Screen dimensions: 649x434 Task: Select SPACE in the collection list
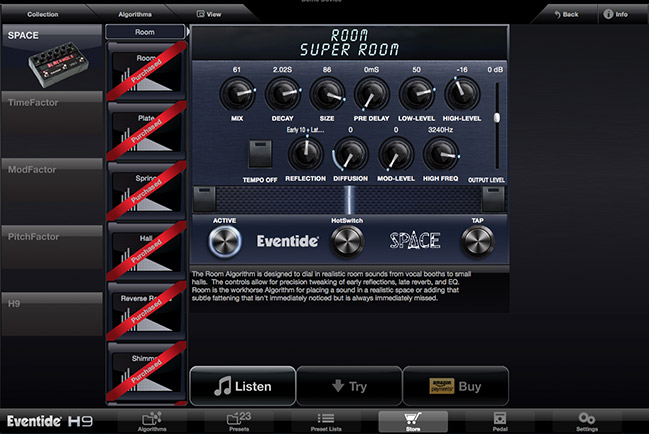(52, 58)
